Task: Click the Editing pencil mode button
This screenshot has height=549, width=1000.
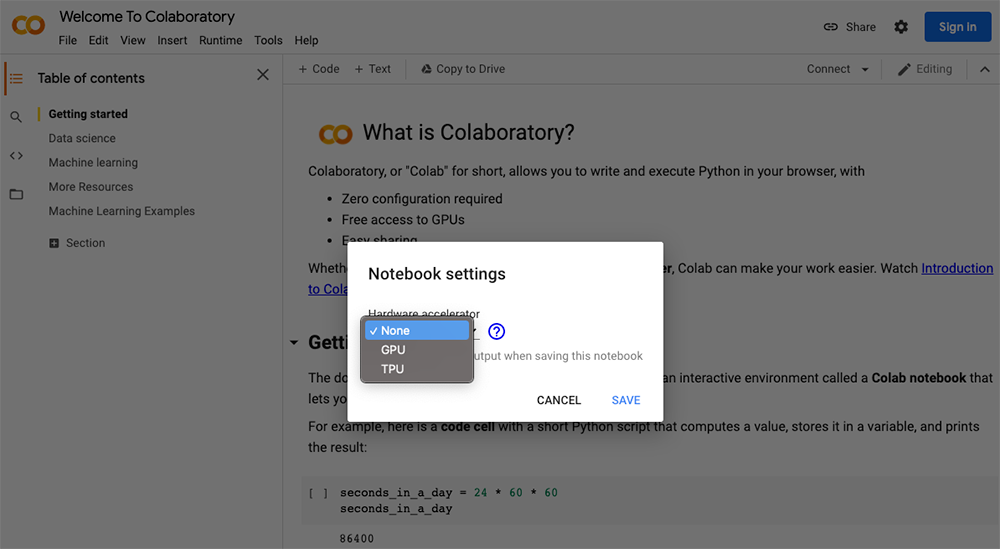Action: tap(925, 69)
